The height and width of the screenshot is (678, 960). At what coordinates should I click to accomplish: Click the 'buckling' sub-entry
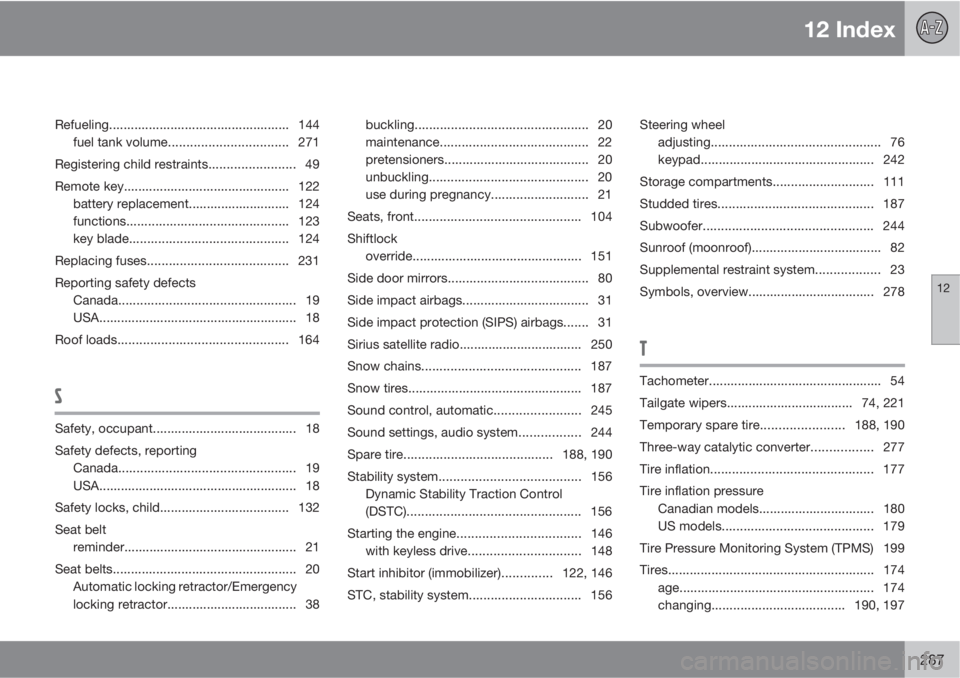pos(489,125)
